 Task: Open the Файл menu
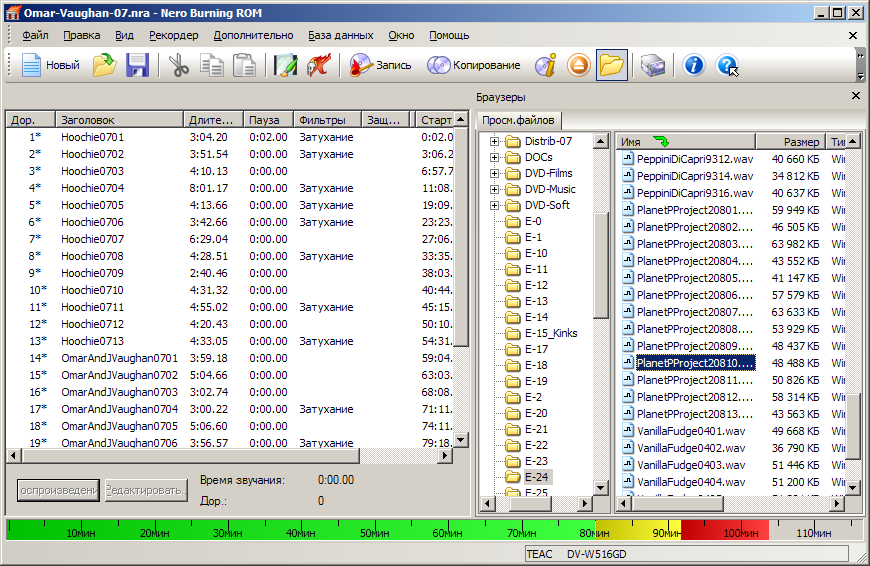(36, 36)
